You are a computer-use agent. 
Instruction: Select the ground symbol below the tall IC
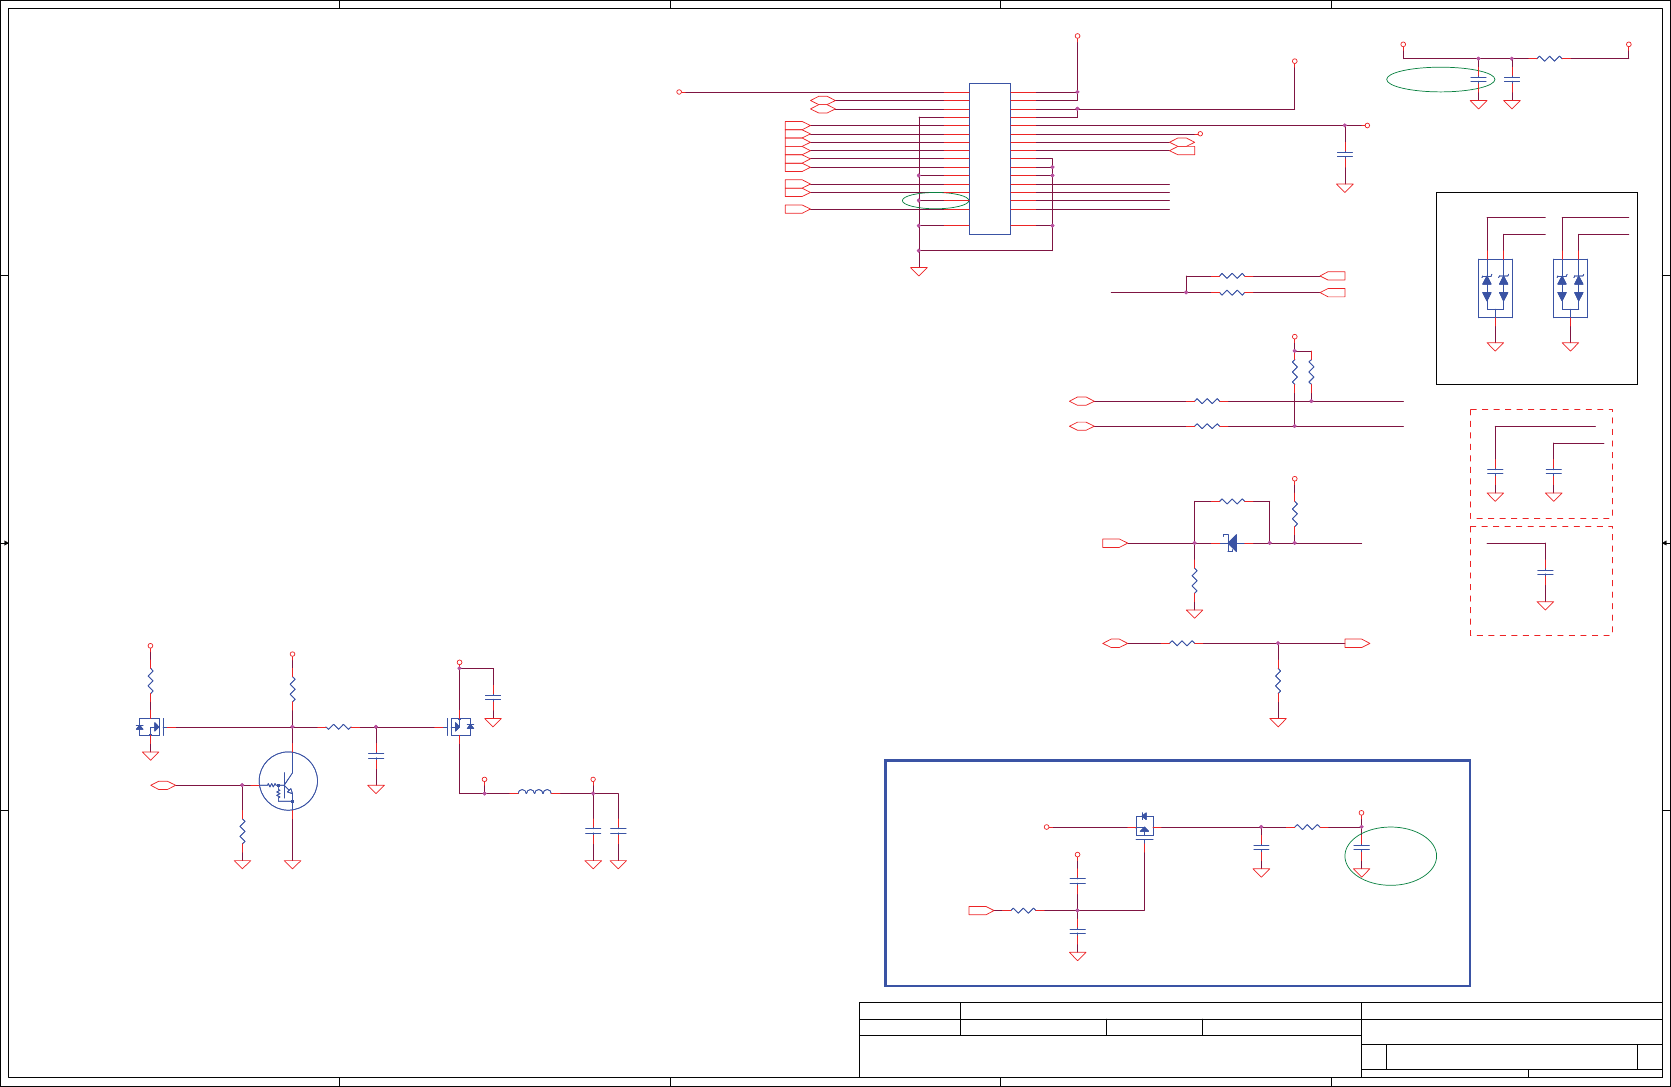(918, 271)
